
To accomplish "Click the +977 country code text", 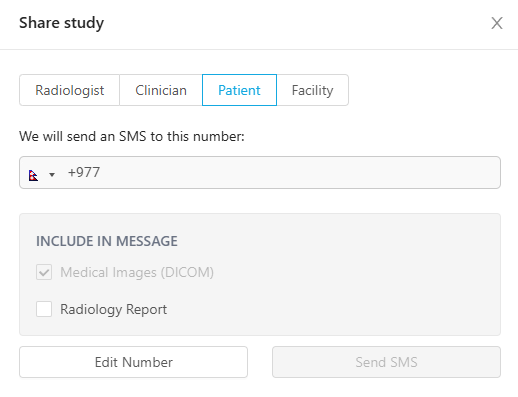I will 84,172.
